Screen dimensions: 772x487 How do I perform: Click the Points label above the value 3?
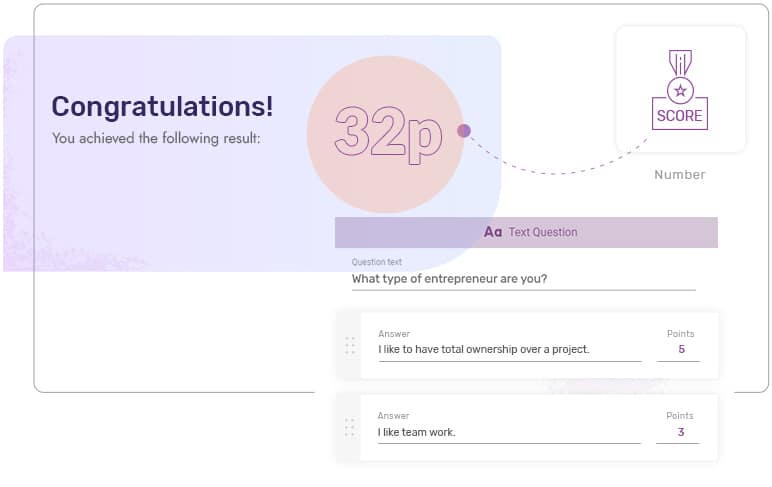(x=680, y=416)
